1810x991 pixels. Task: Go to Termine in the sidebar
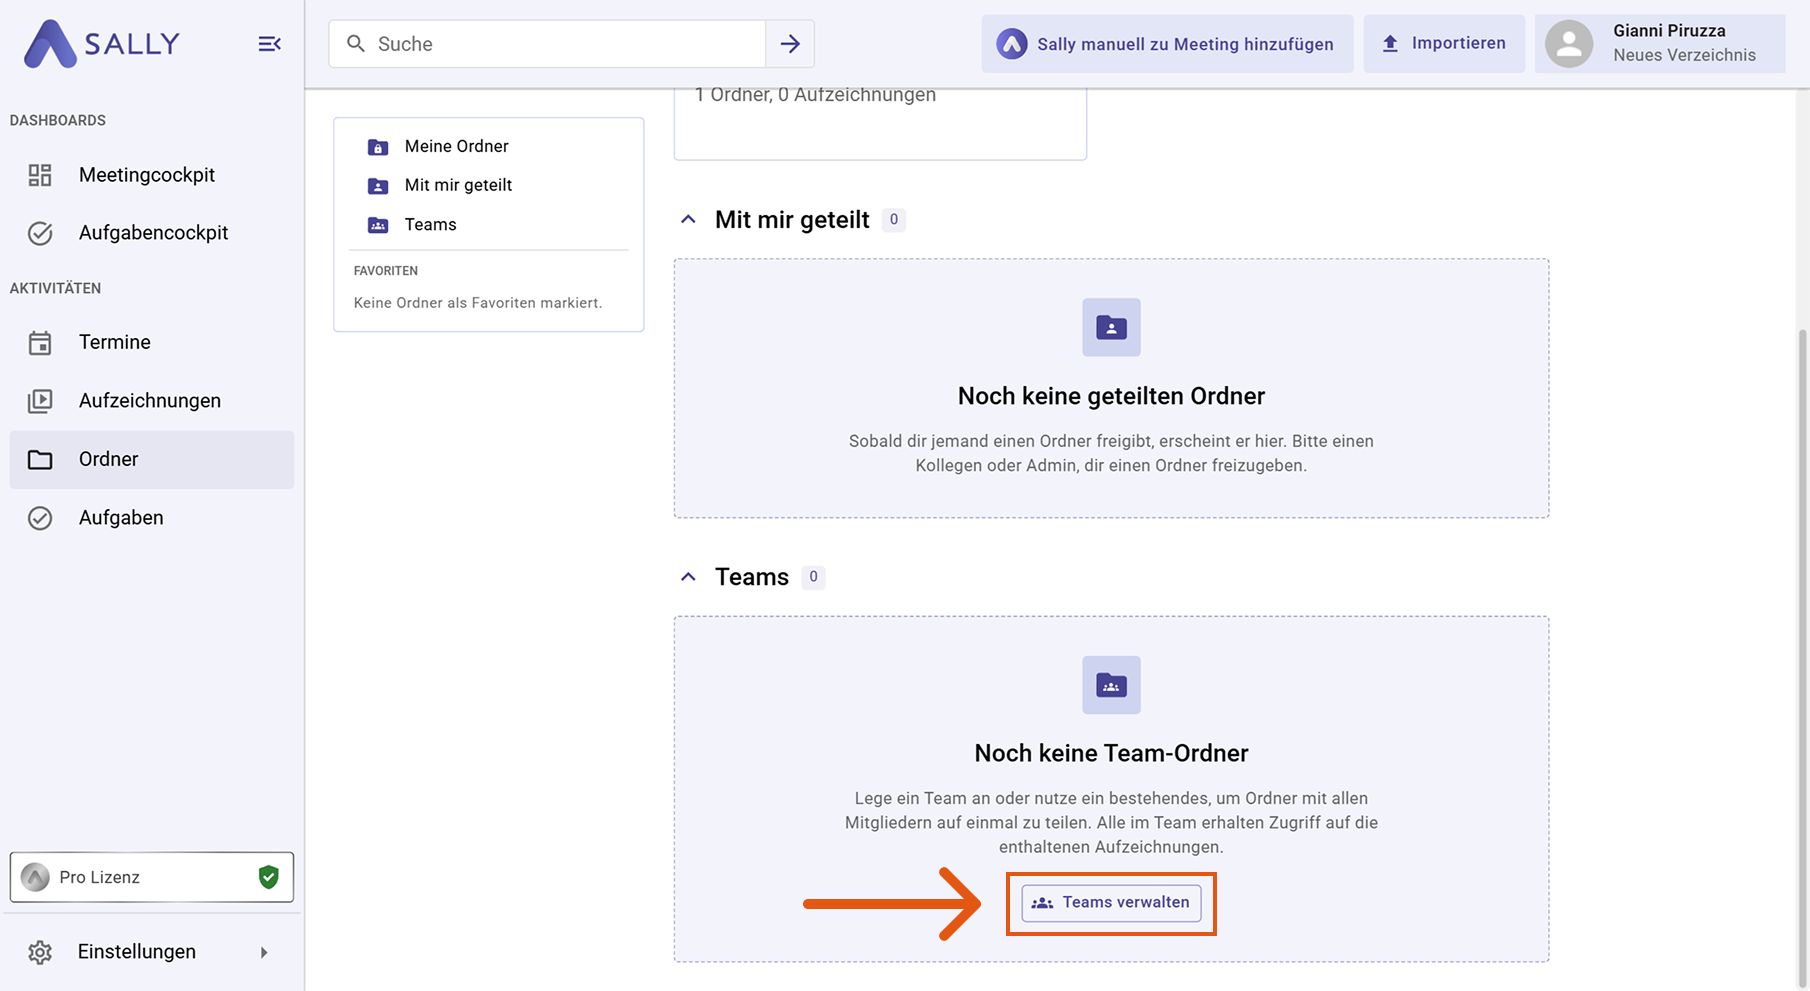click(x=114, y=342)
